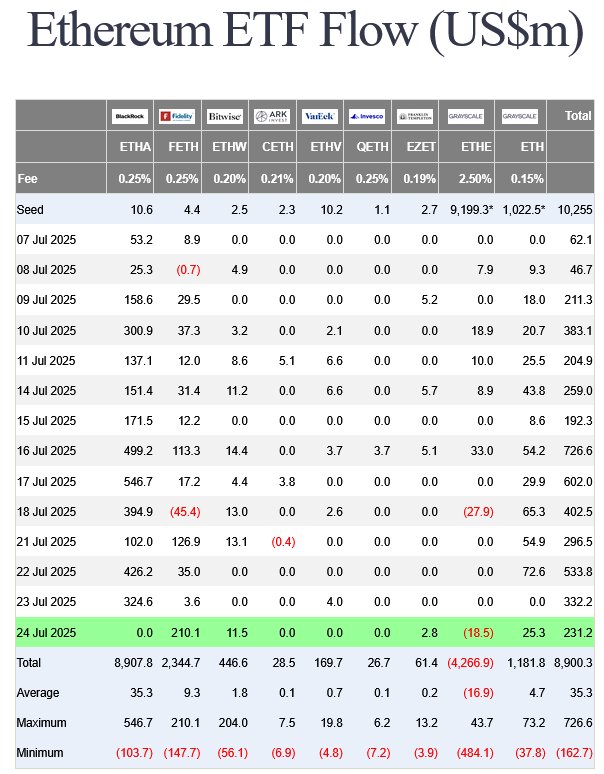Select the ETHE ticker header
This screenshot has height=774, width=604.
point(476,147)
